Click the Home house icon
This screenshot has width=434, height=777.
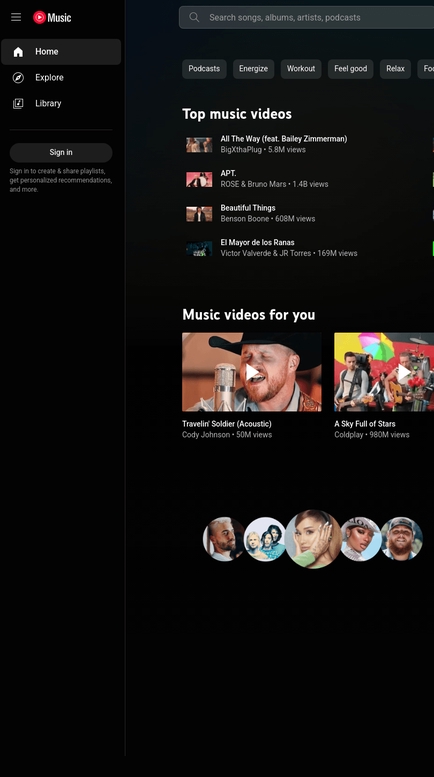click(x=18, y=52)
